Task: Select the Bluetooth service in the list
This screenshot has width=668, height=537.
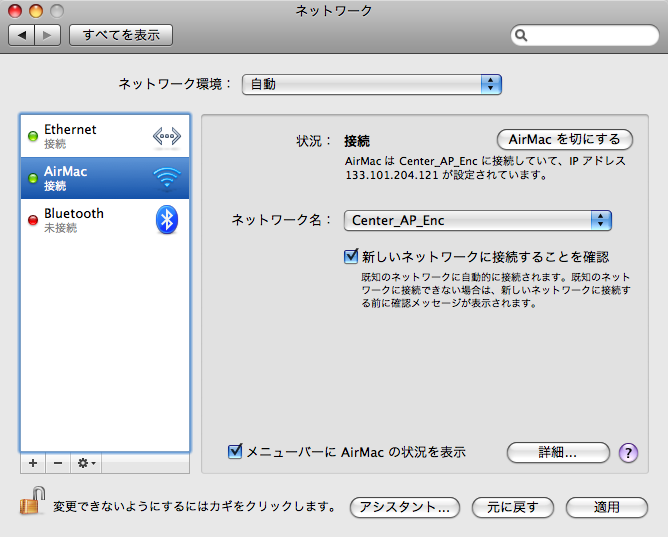Action: pos(105,220)
